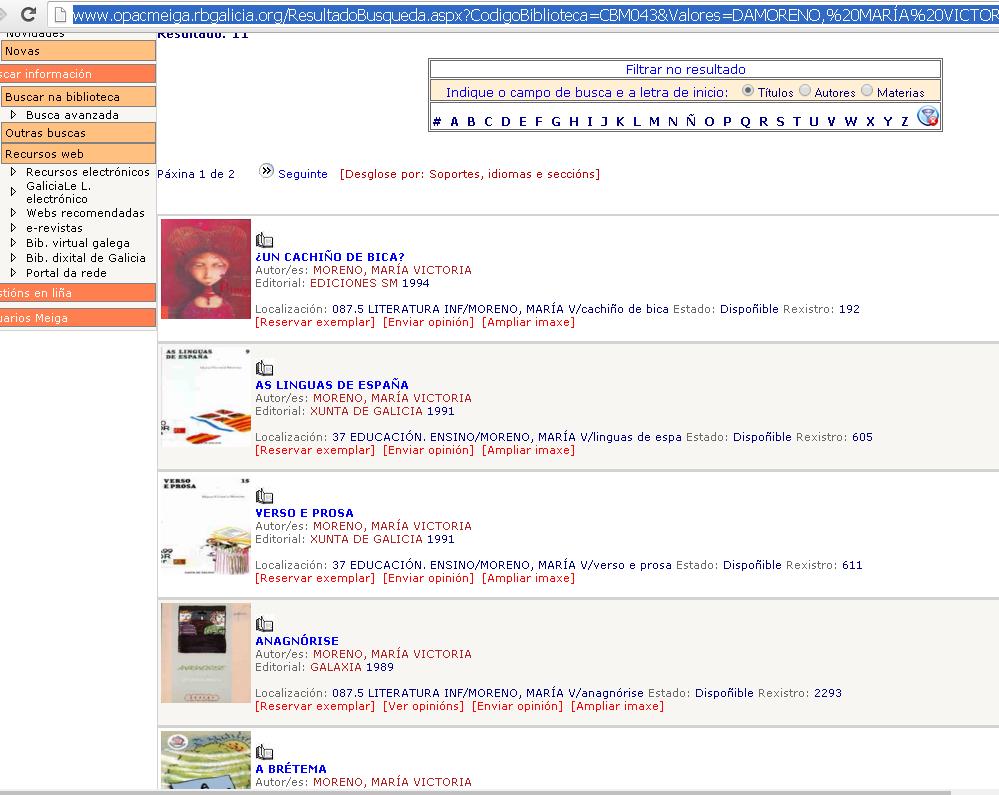Click the Seguinte next-page arrow icon
Image resolution: width=999 pixels, height=795 pixels.
pos(266,171)
